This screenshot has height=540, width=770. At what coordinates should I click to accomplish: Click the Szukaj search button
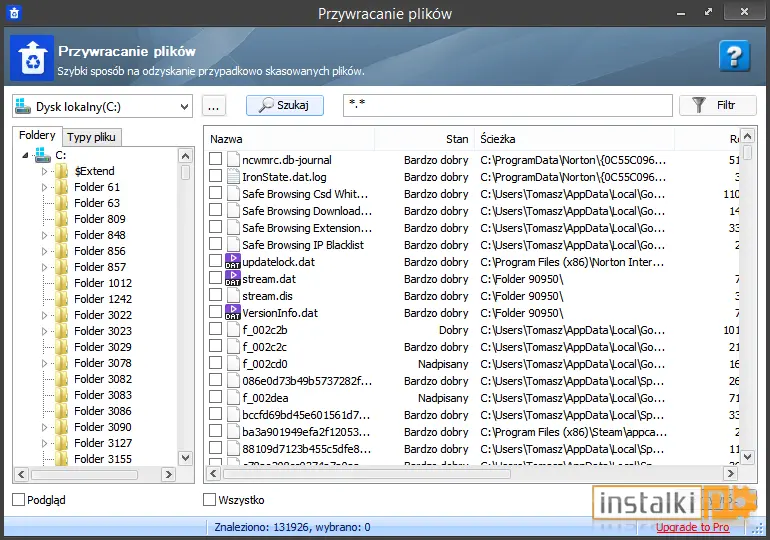pos(285,105)
